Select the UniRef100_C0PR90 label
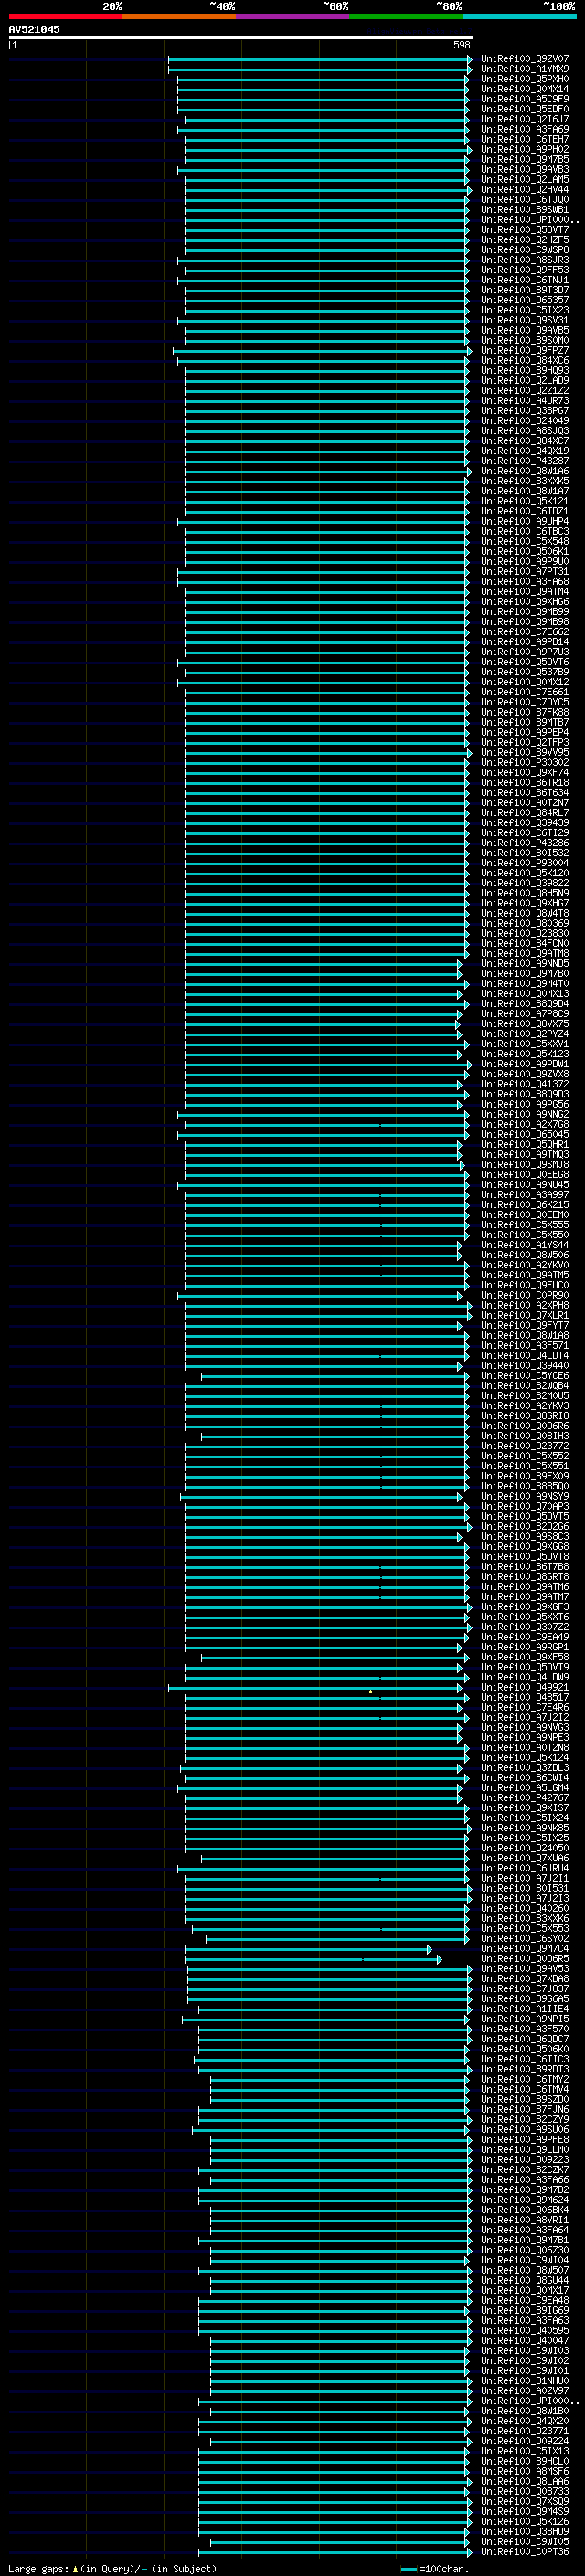Screen dimensions: 585x2576 tap(525, 1296)
